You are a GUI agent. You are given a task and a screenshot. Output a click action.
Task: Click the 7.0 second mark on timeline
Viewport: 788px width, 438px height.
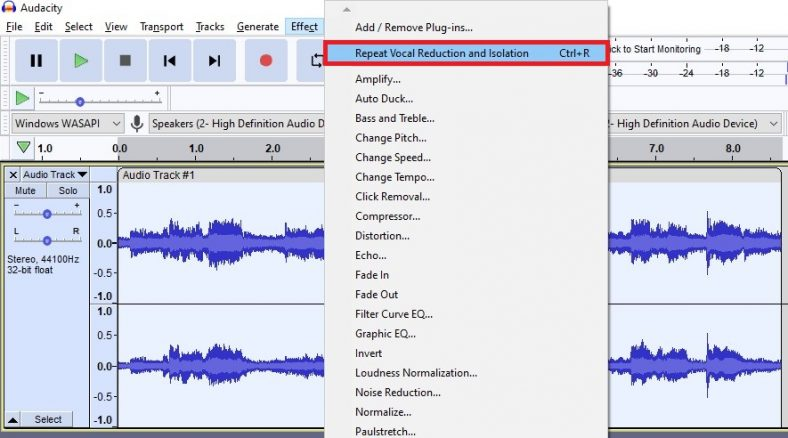pos(656,149)
